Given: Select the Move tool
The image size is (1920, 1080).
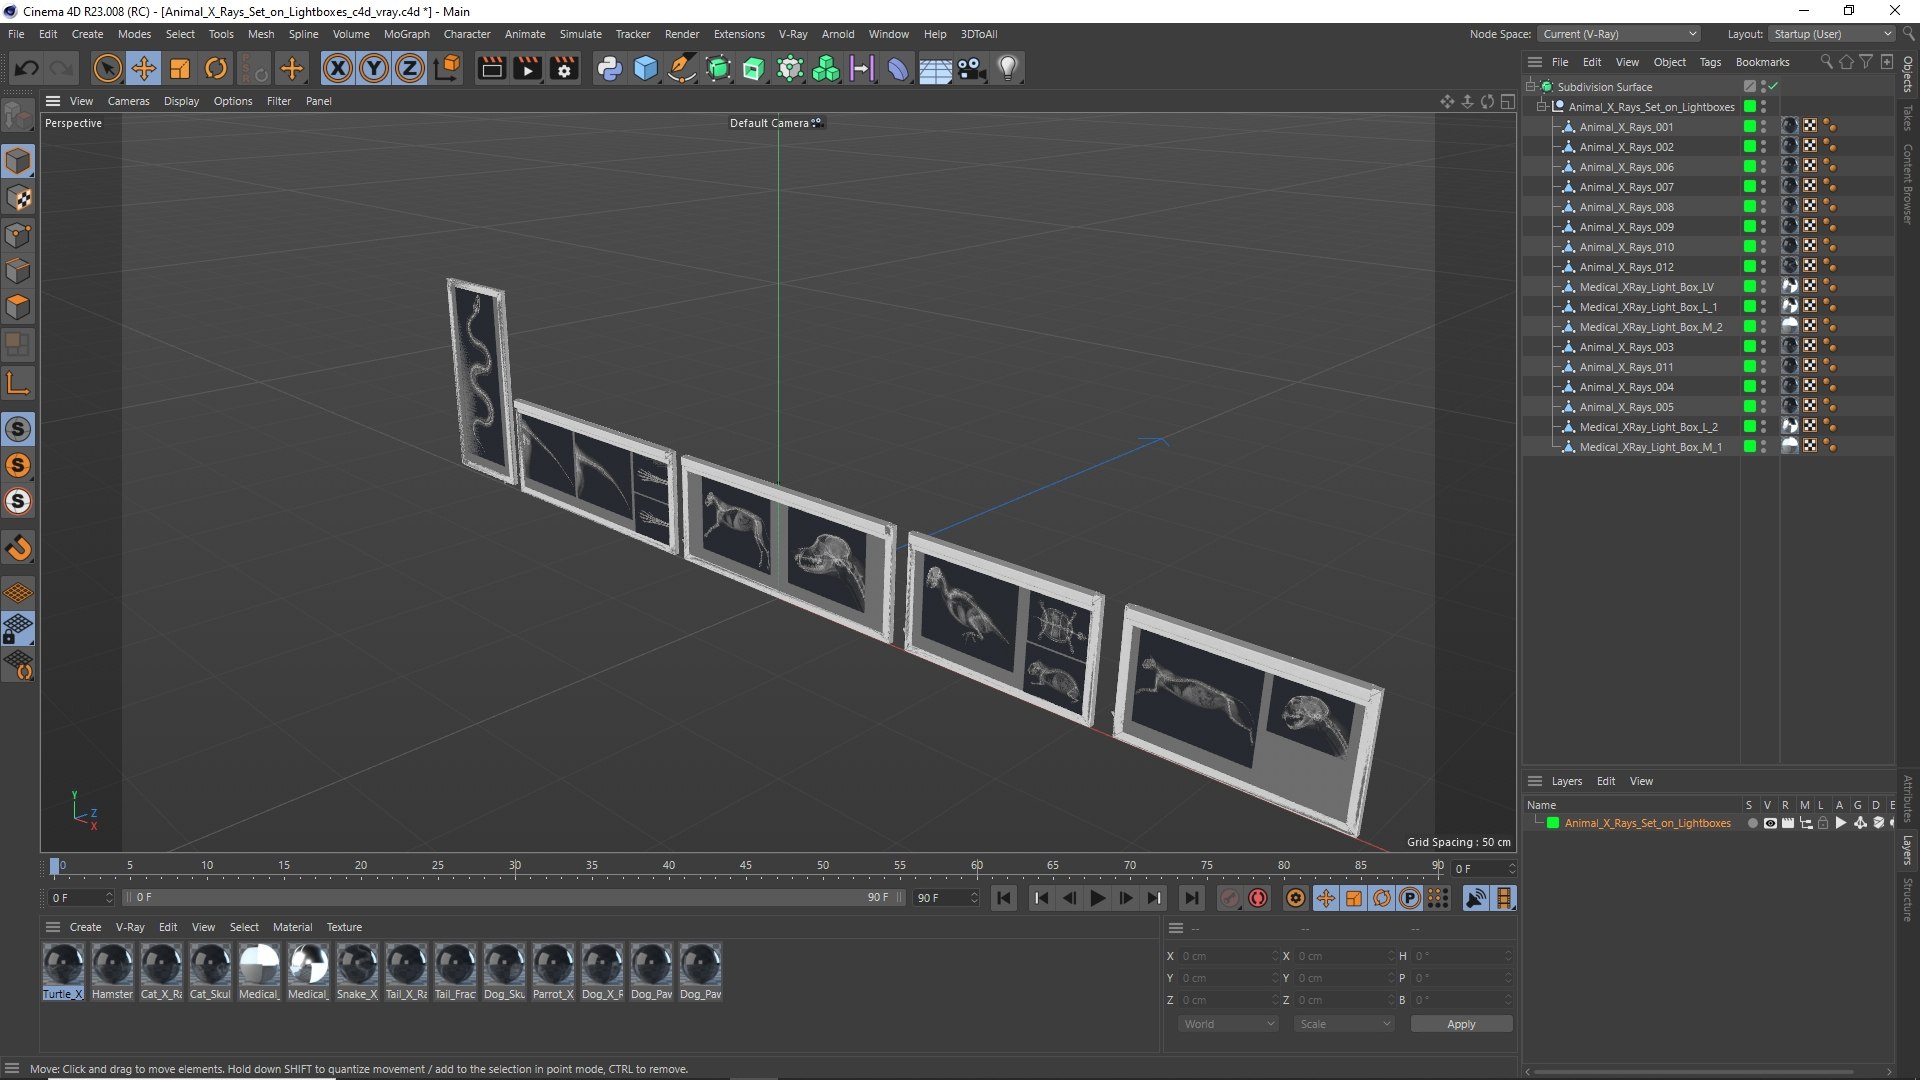Looking at the screenshot, I should pyautogui.click(x=144, y=68).
